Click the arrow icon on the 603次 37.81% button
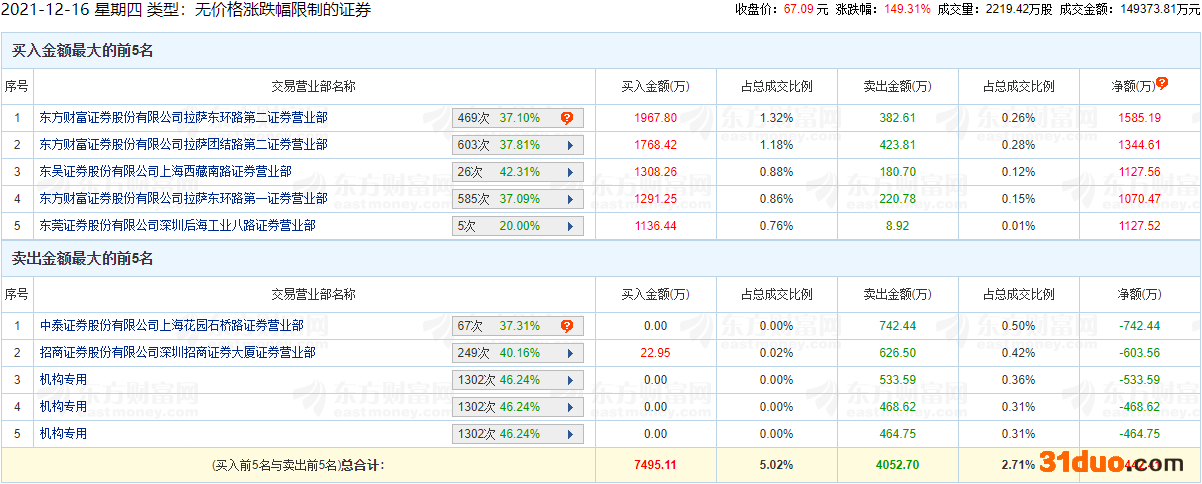The image size is (1202, 484). click(x=568, y=145)
